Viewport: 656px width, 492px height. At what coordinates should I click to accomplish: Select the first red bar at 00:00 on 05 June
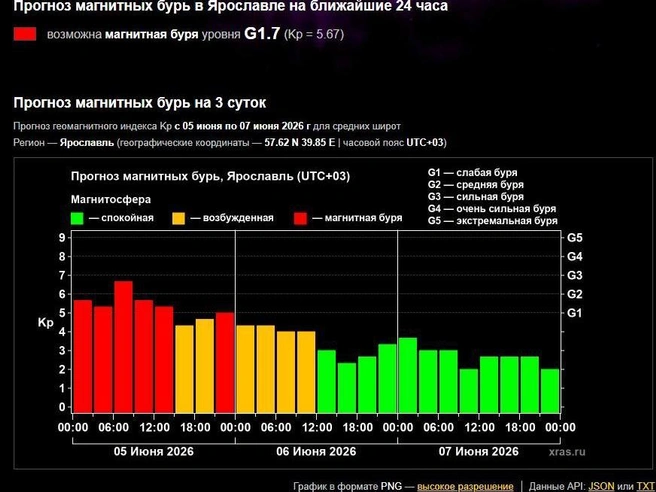click(x=83, y=356)
